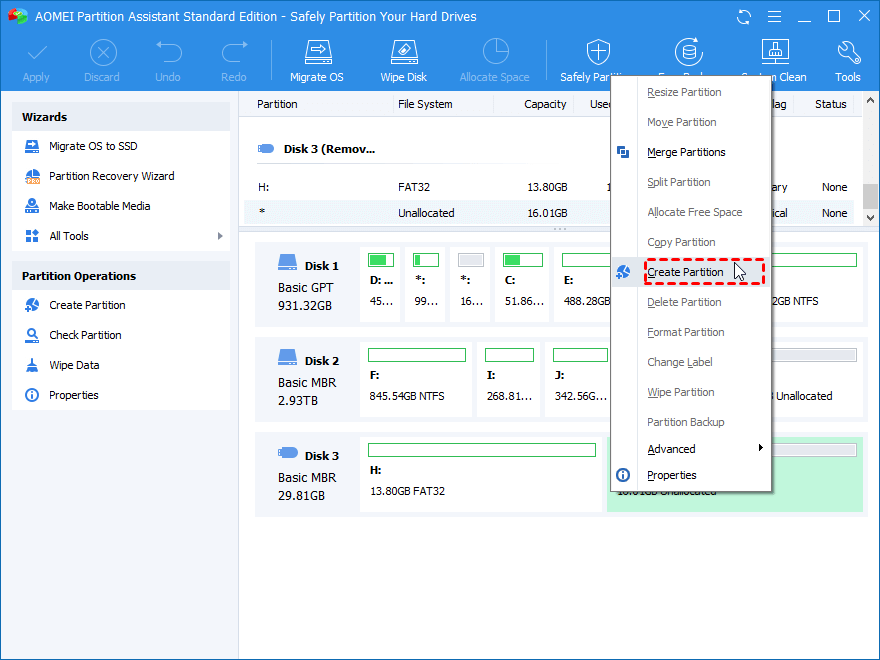Select Disk 1 partition C: block
This screenshot has width=880, height=660.
(x=523, y=285)
